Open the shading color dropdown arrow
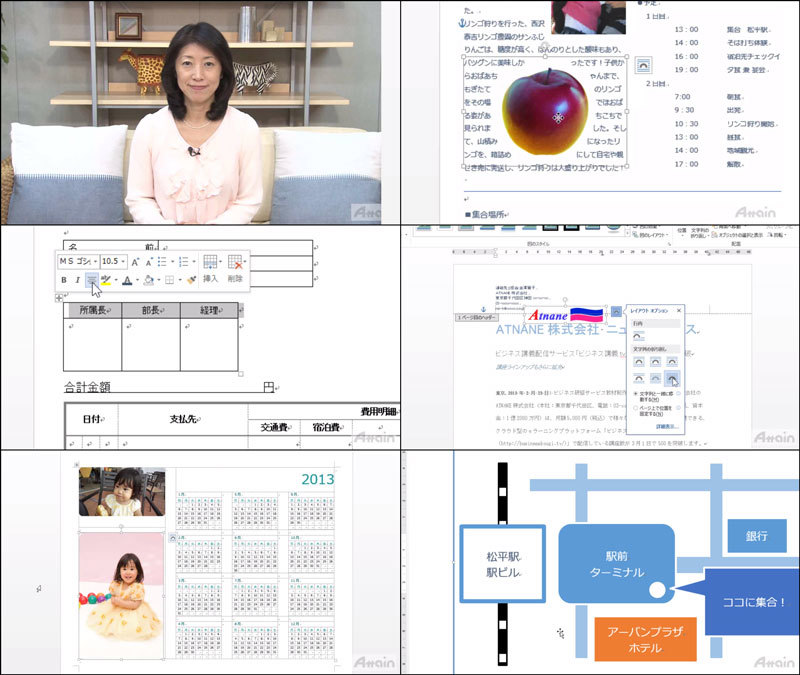Image resolution: width=800 pixels, height=675 pixels. pos(159,280)
